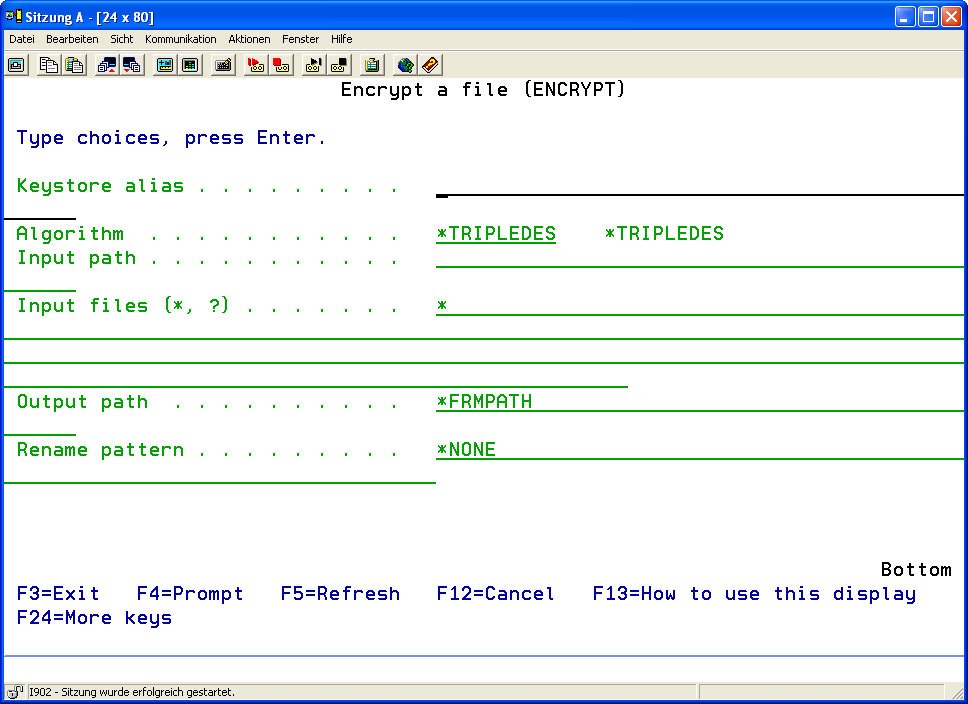Open the Kommunikation menu
This screenshot has width=968, height=704.
click(180, 39)
